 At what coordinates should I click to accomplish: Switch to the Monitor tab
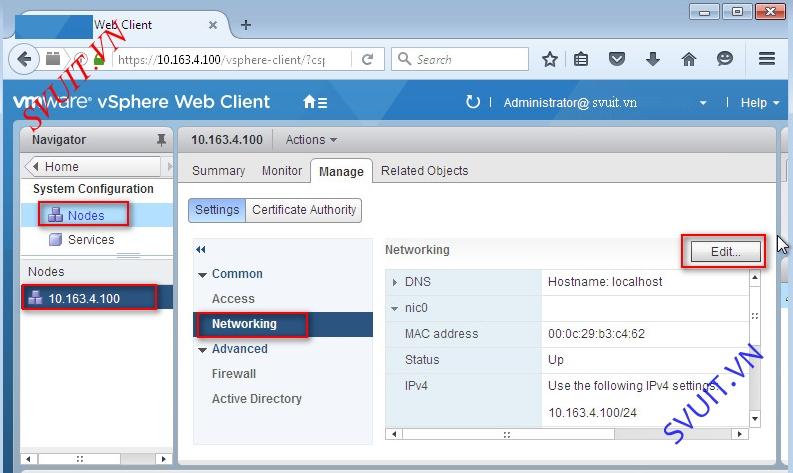point(282,171)
